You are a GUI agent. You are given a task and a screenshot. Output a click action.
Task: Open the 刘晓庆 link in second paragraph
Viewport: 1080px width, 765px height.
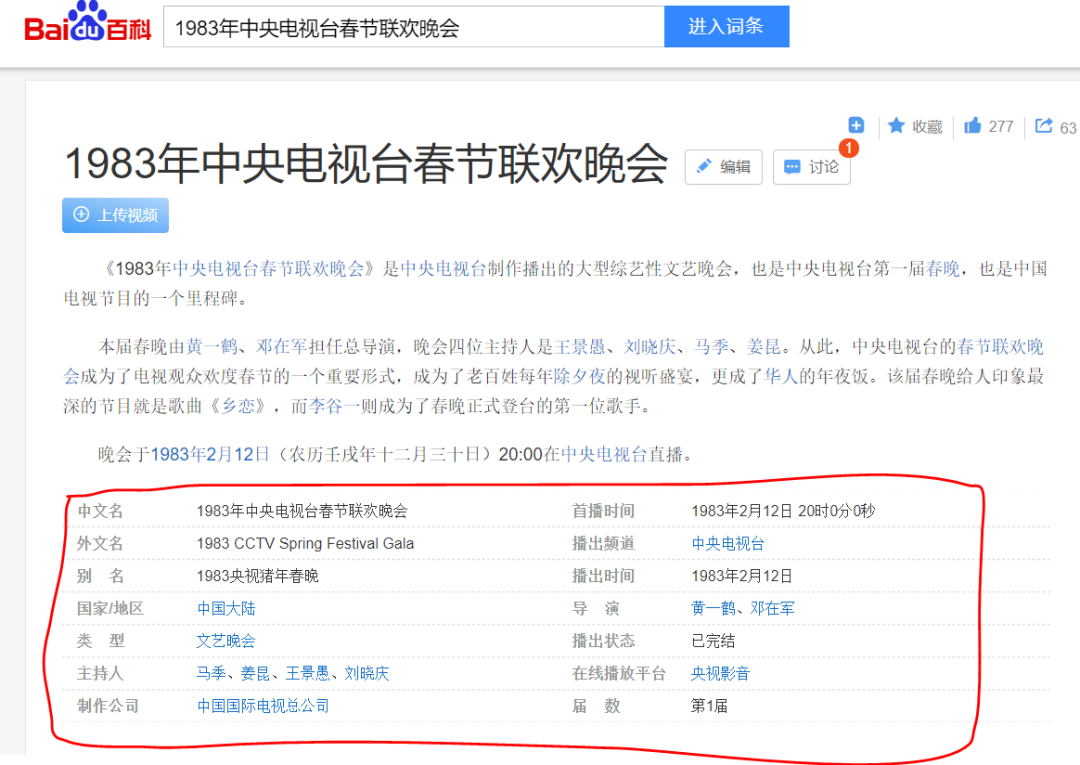650,347
